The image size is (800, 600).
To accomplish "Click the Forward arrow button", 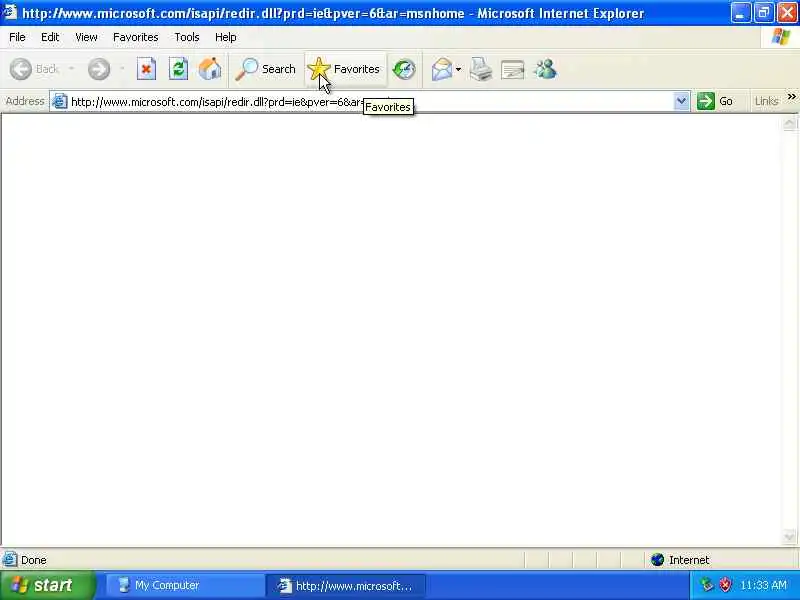I will tap(98, 69).
